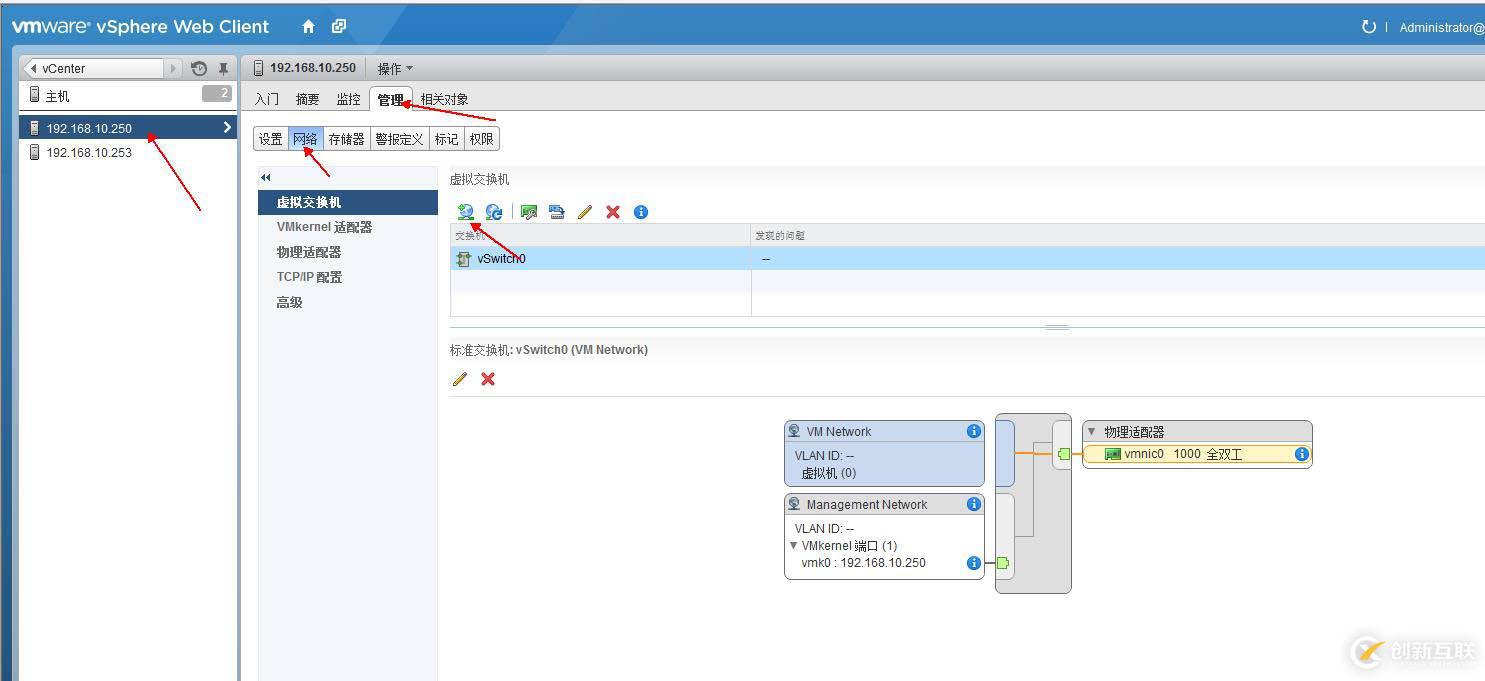Click the 设置 sub-tab button

click(271, 139)
